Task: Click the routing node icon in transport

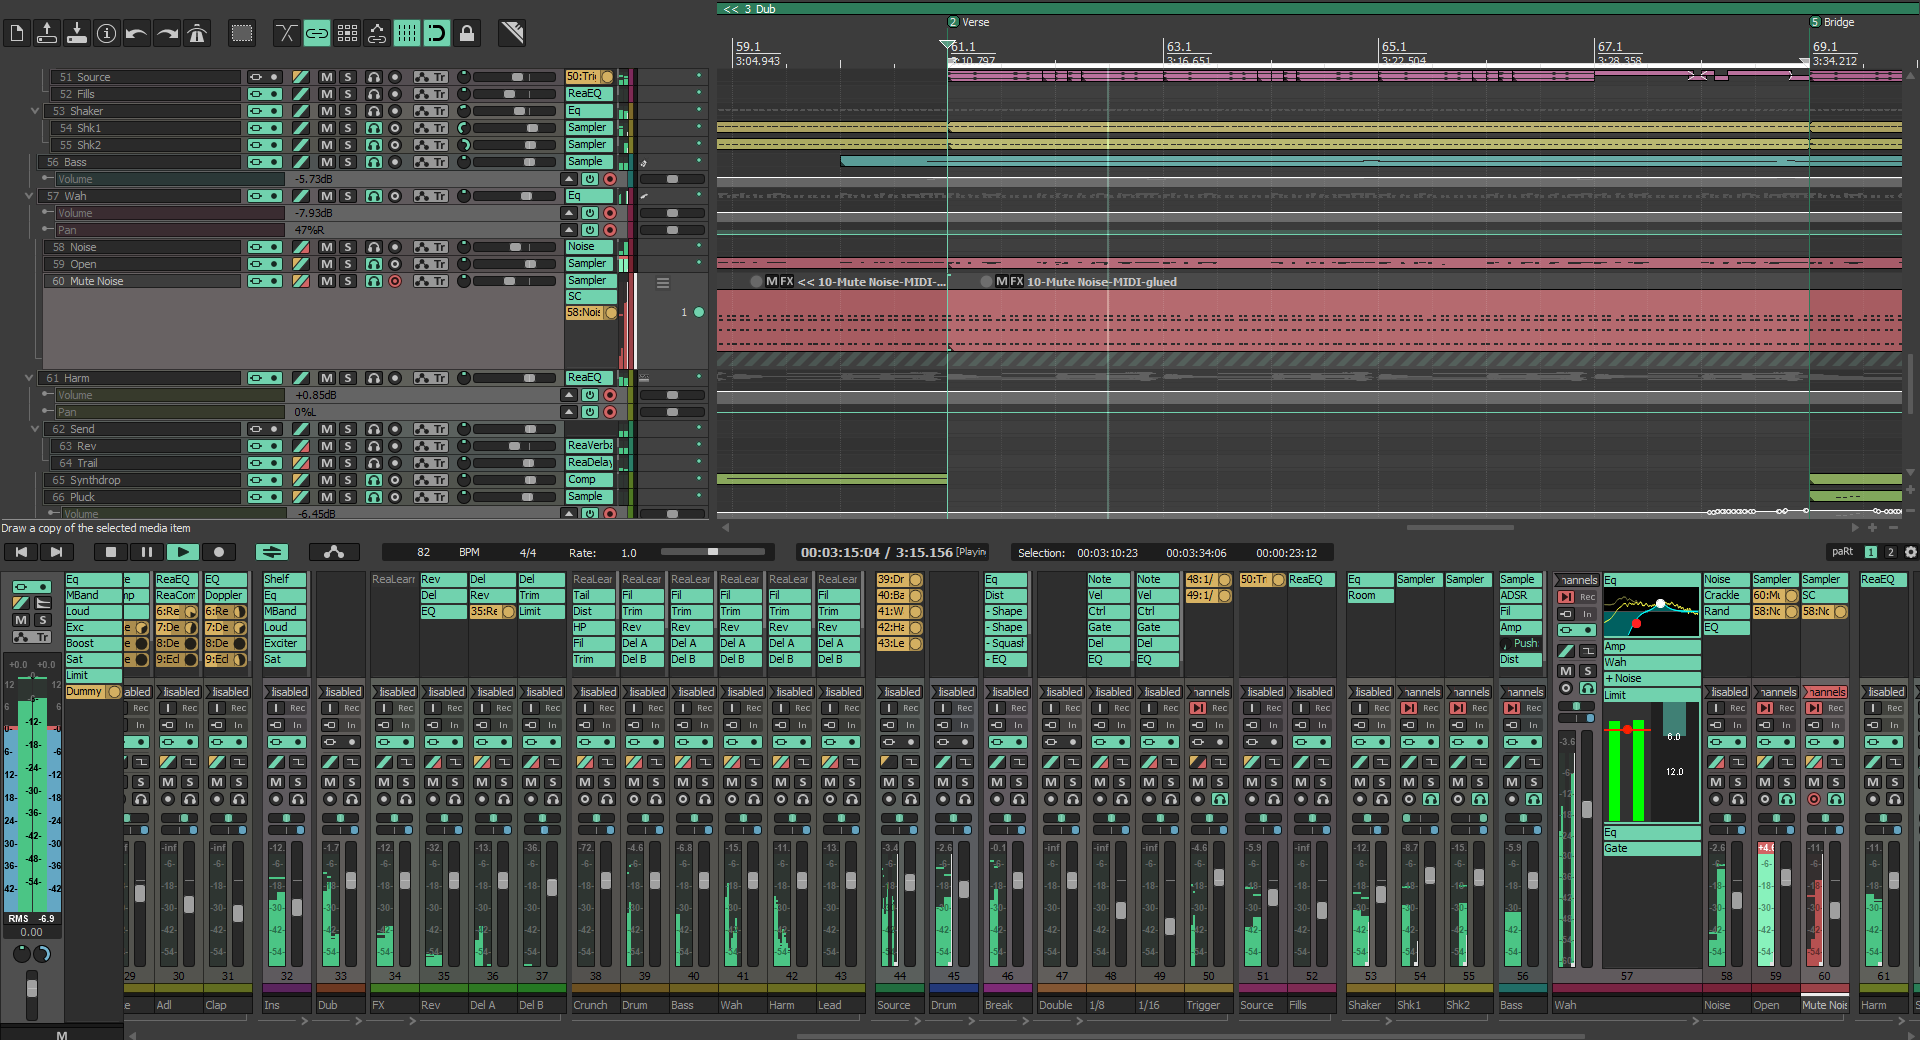Action: coord(334,552)
